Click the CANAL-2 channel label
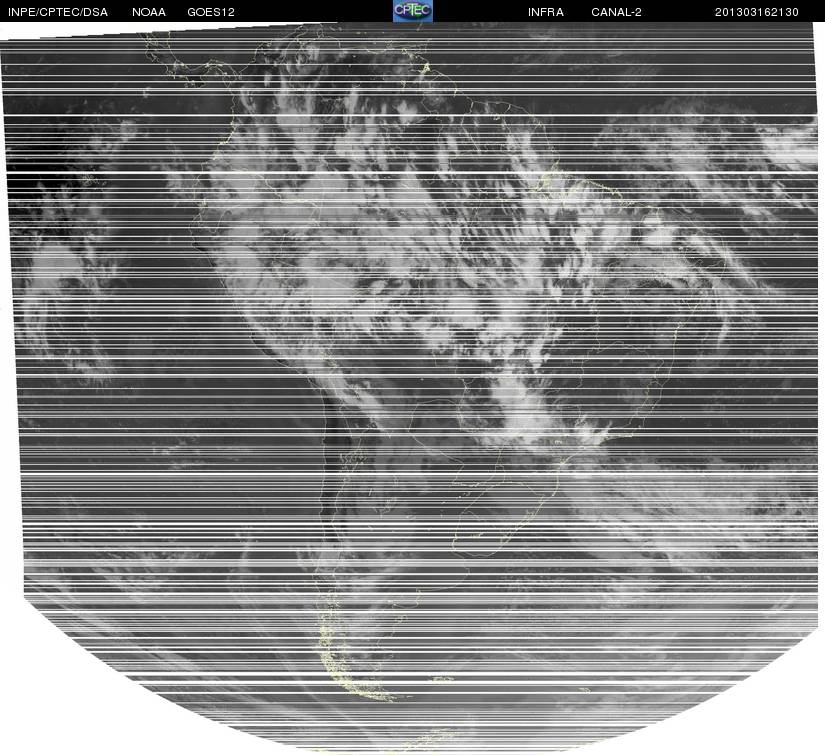Screen dimensions: 825x755 click(616, 12)
